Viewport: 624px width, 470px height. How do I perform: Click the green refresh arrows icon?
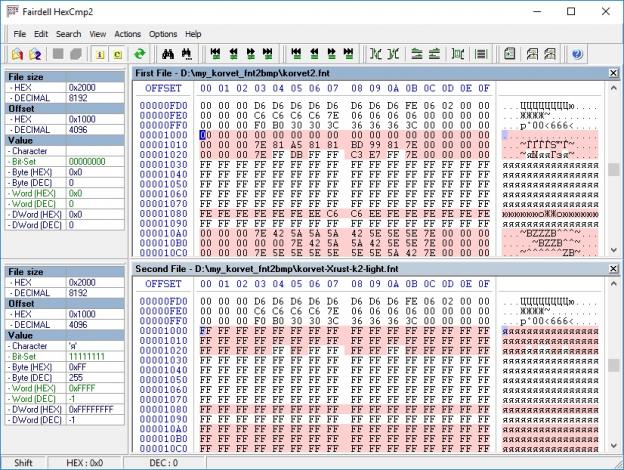click(x=140, y=54)
